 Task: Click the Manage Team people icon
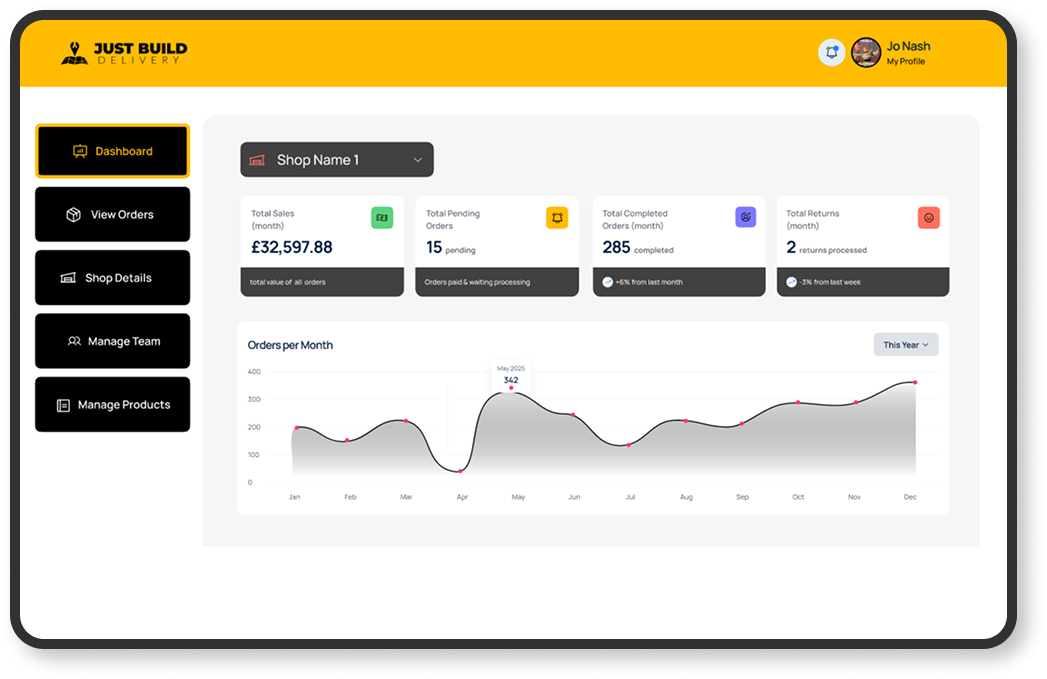click(72, 341)
